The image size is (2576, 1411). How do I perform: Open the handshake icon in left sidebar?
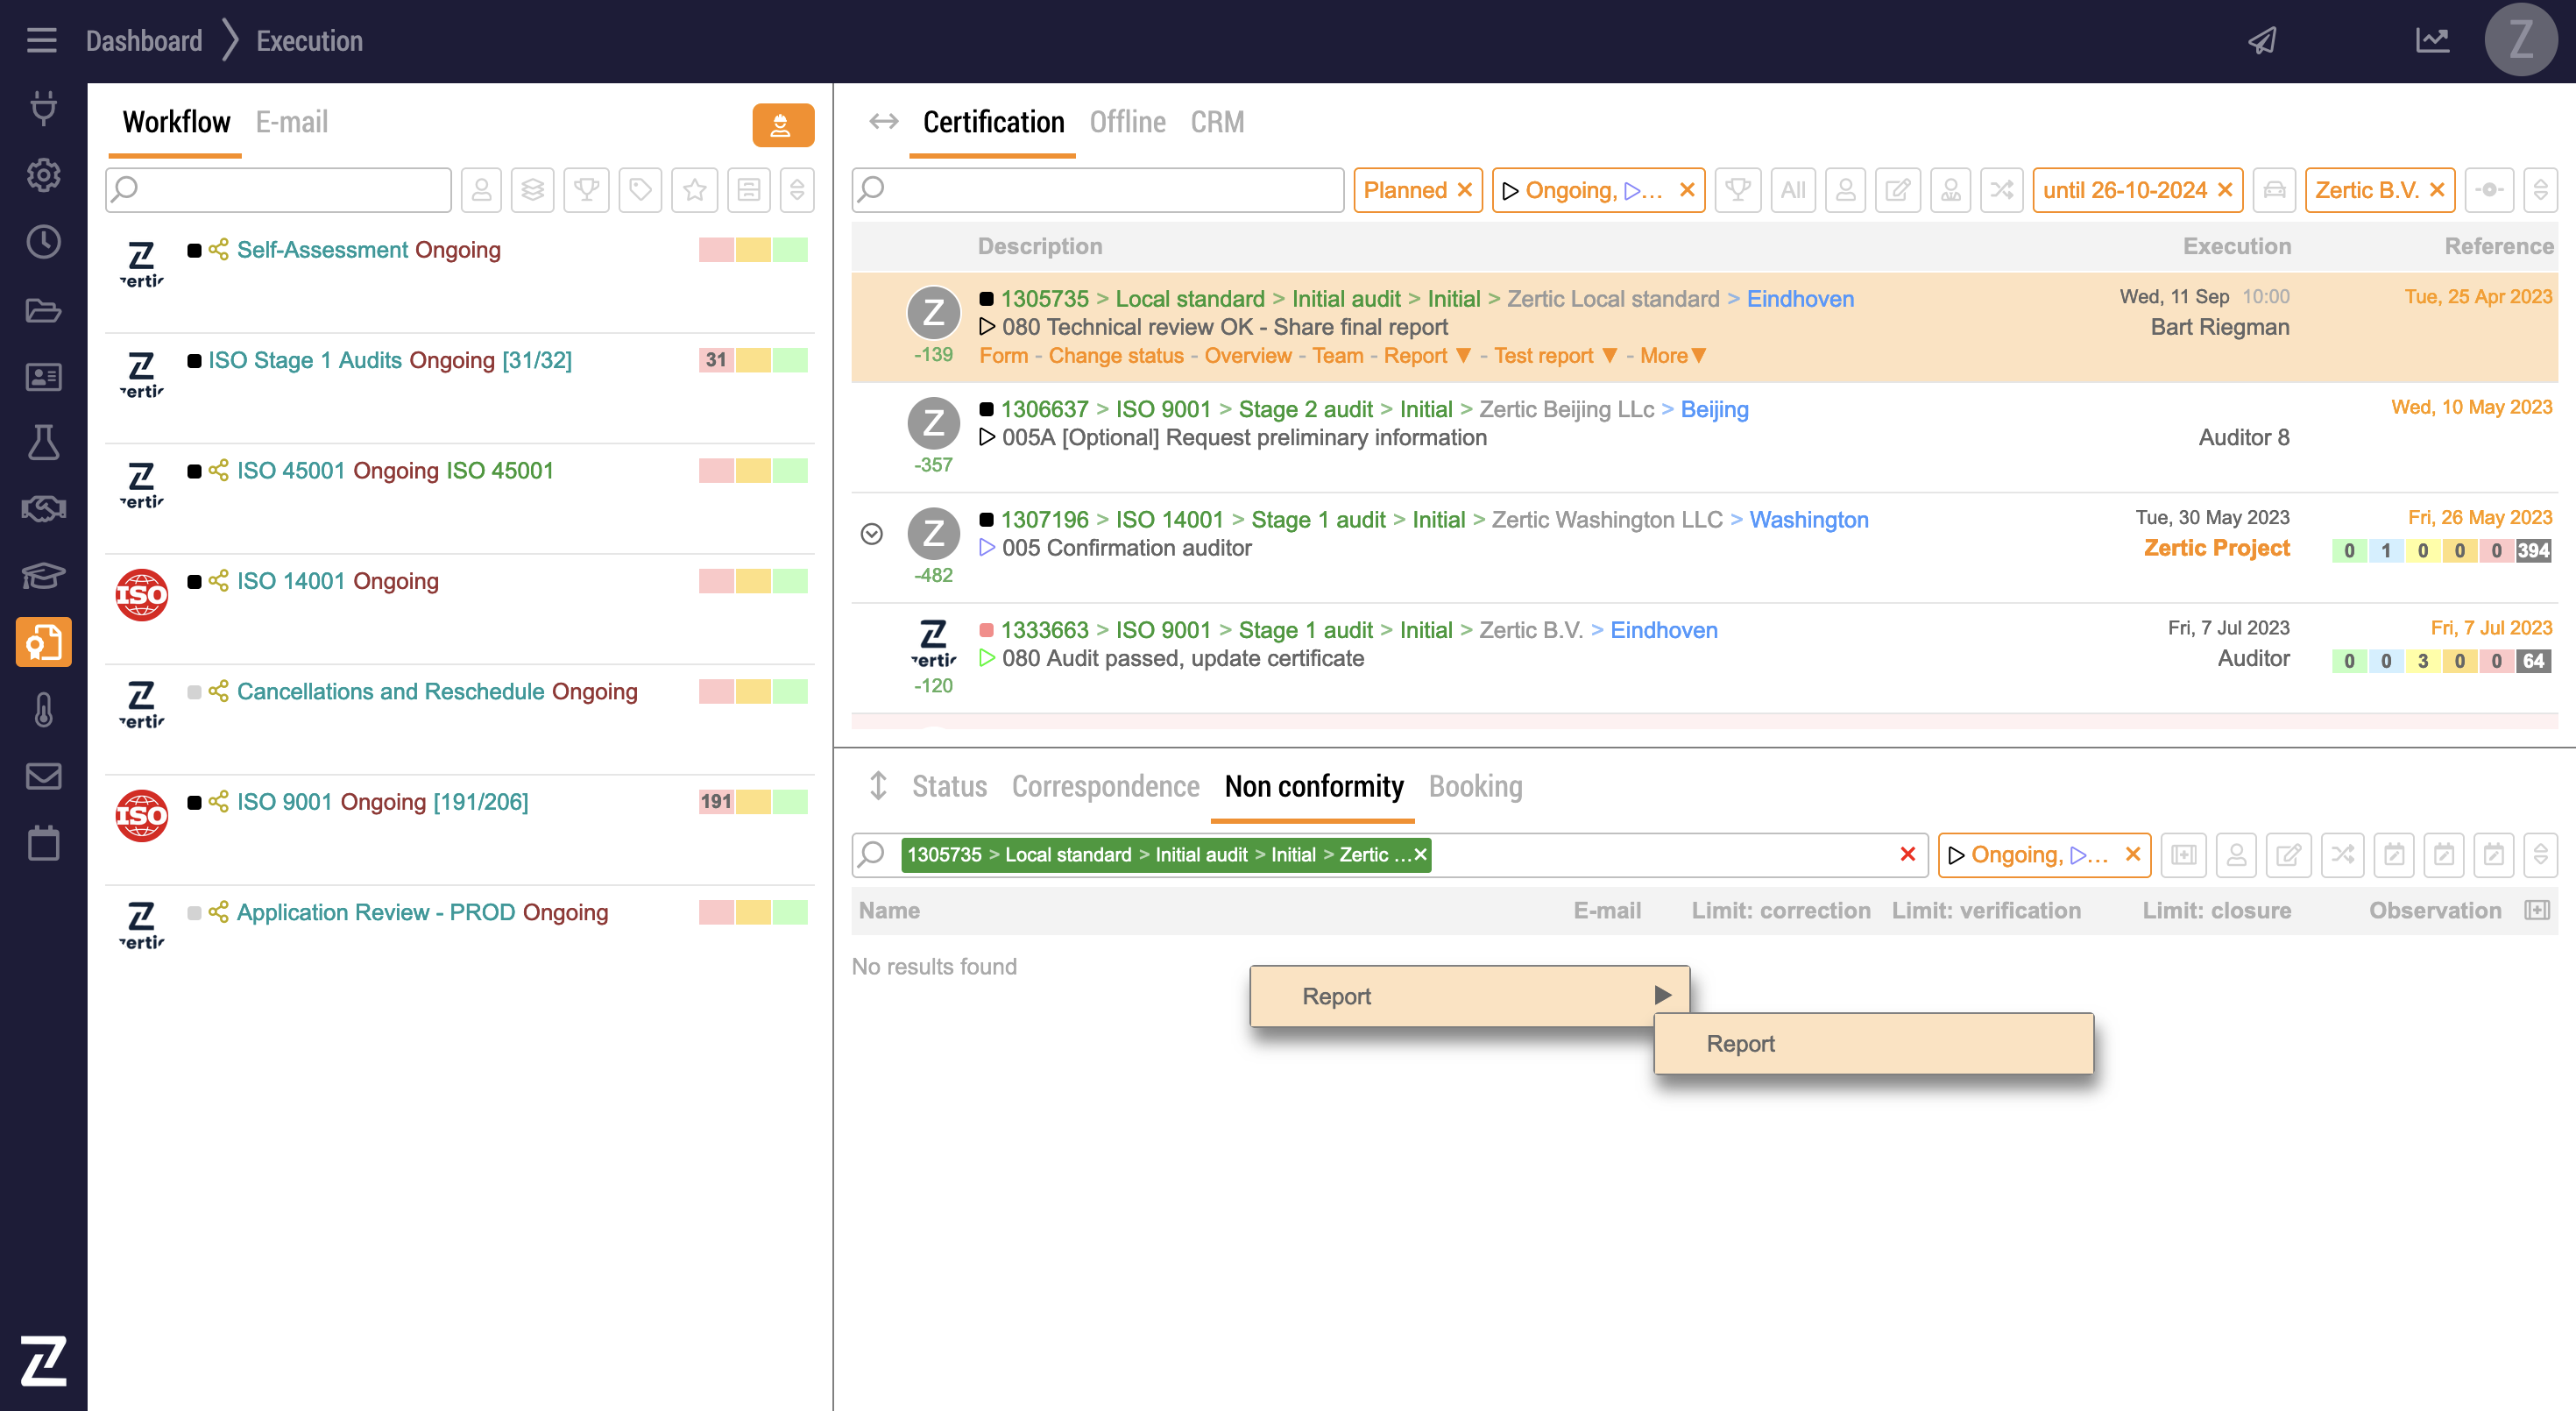click(43, 509)
